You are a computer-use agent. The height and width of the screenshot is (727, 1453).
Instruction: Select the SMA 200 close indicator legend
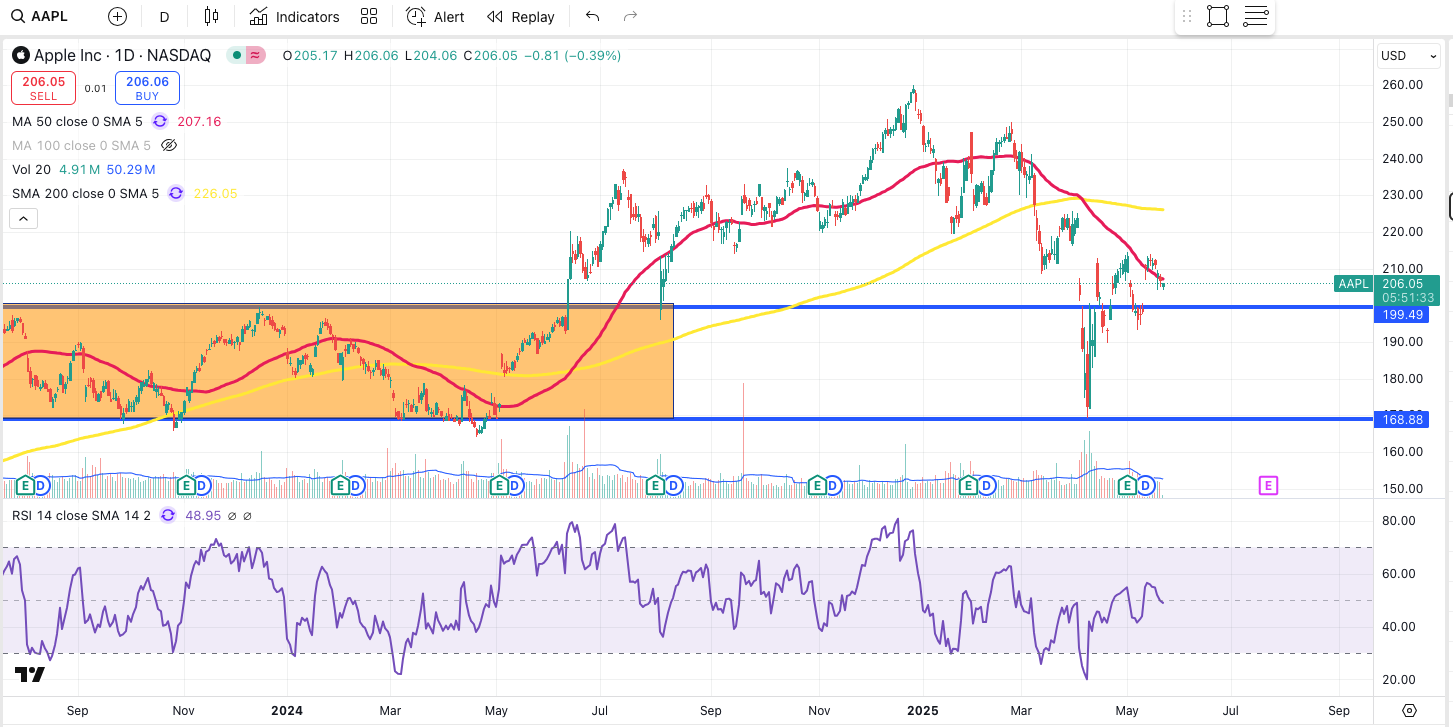click(85, 193)
